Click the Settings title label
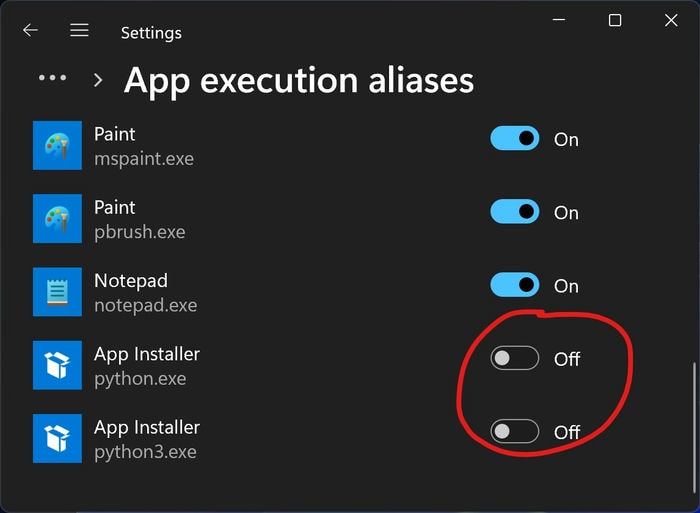700x513 pixels. (151, 33)
